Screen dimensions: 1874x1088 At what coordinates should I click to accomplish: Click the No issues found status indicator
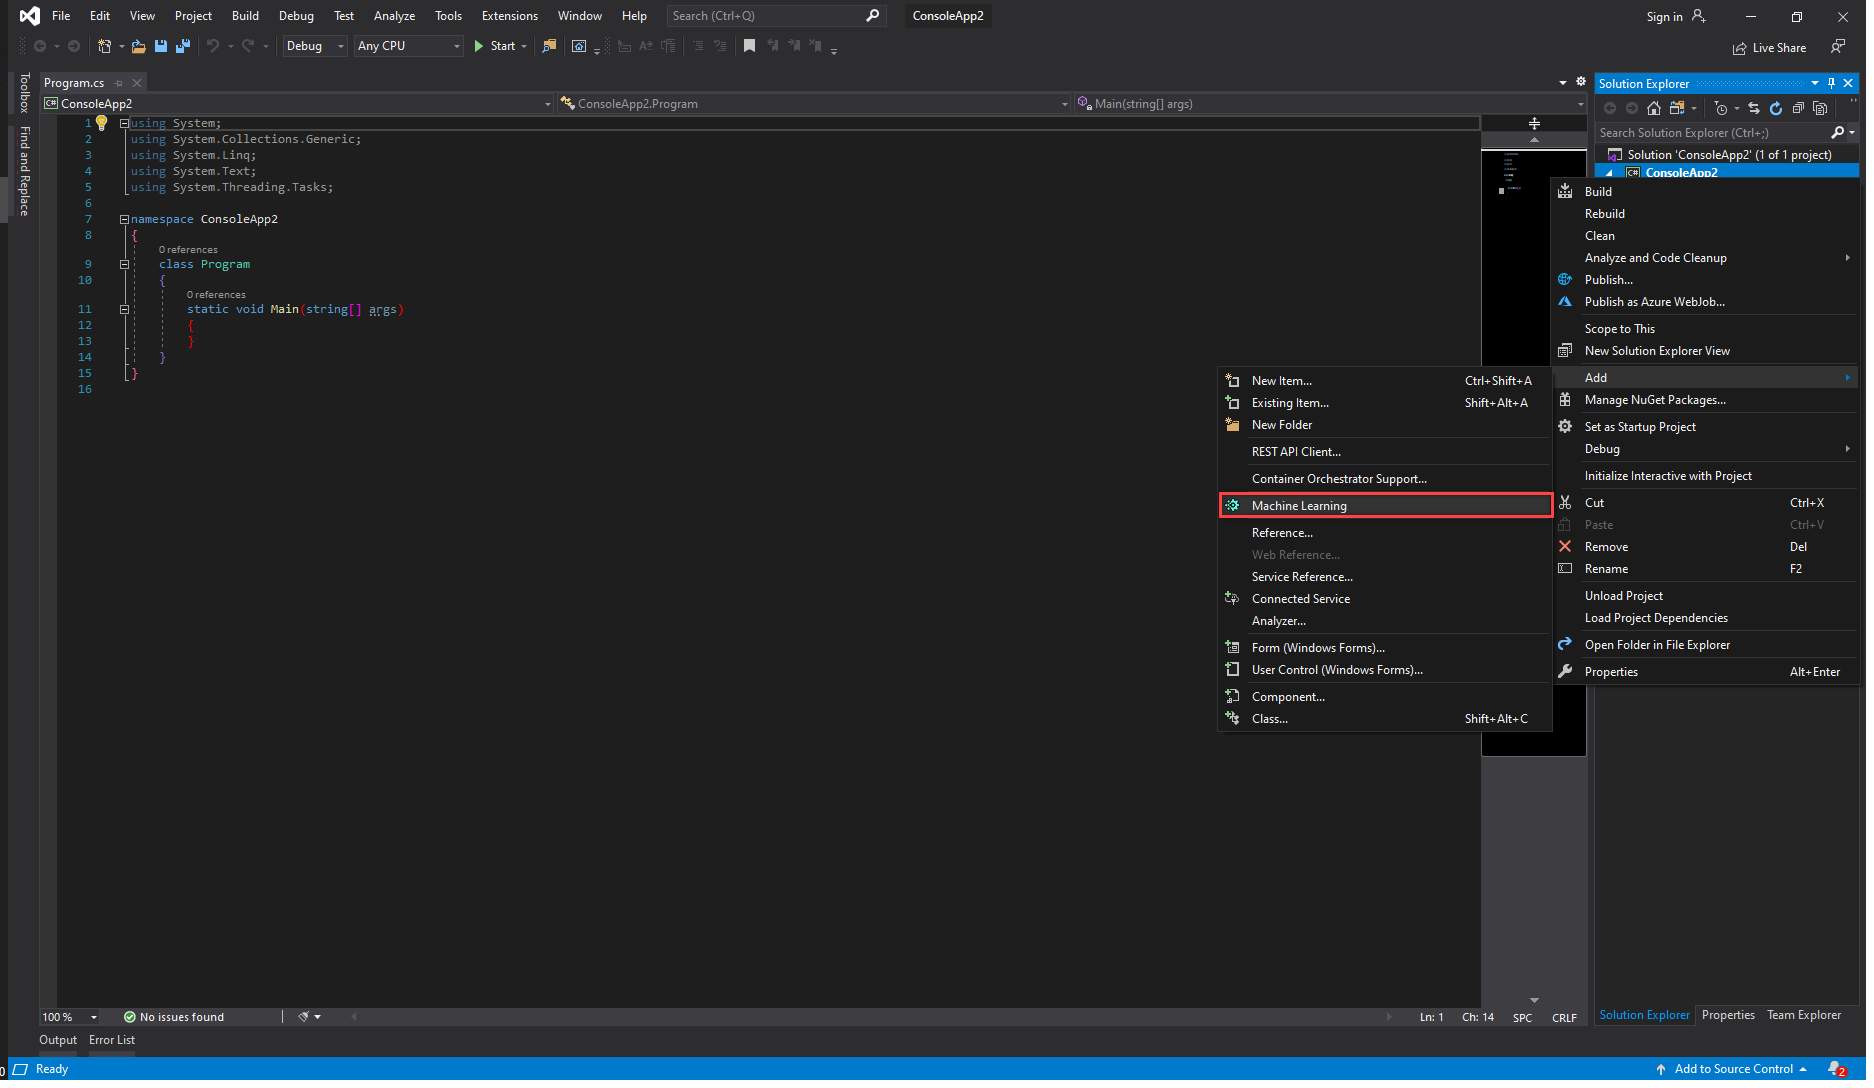click(174, 1017)
